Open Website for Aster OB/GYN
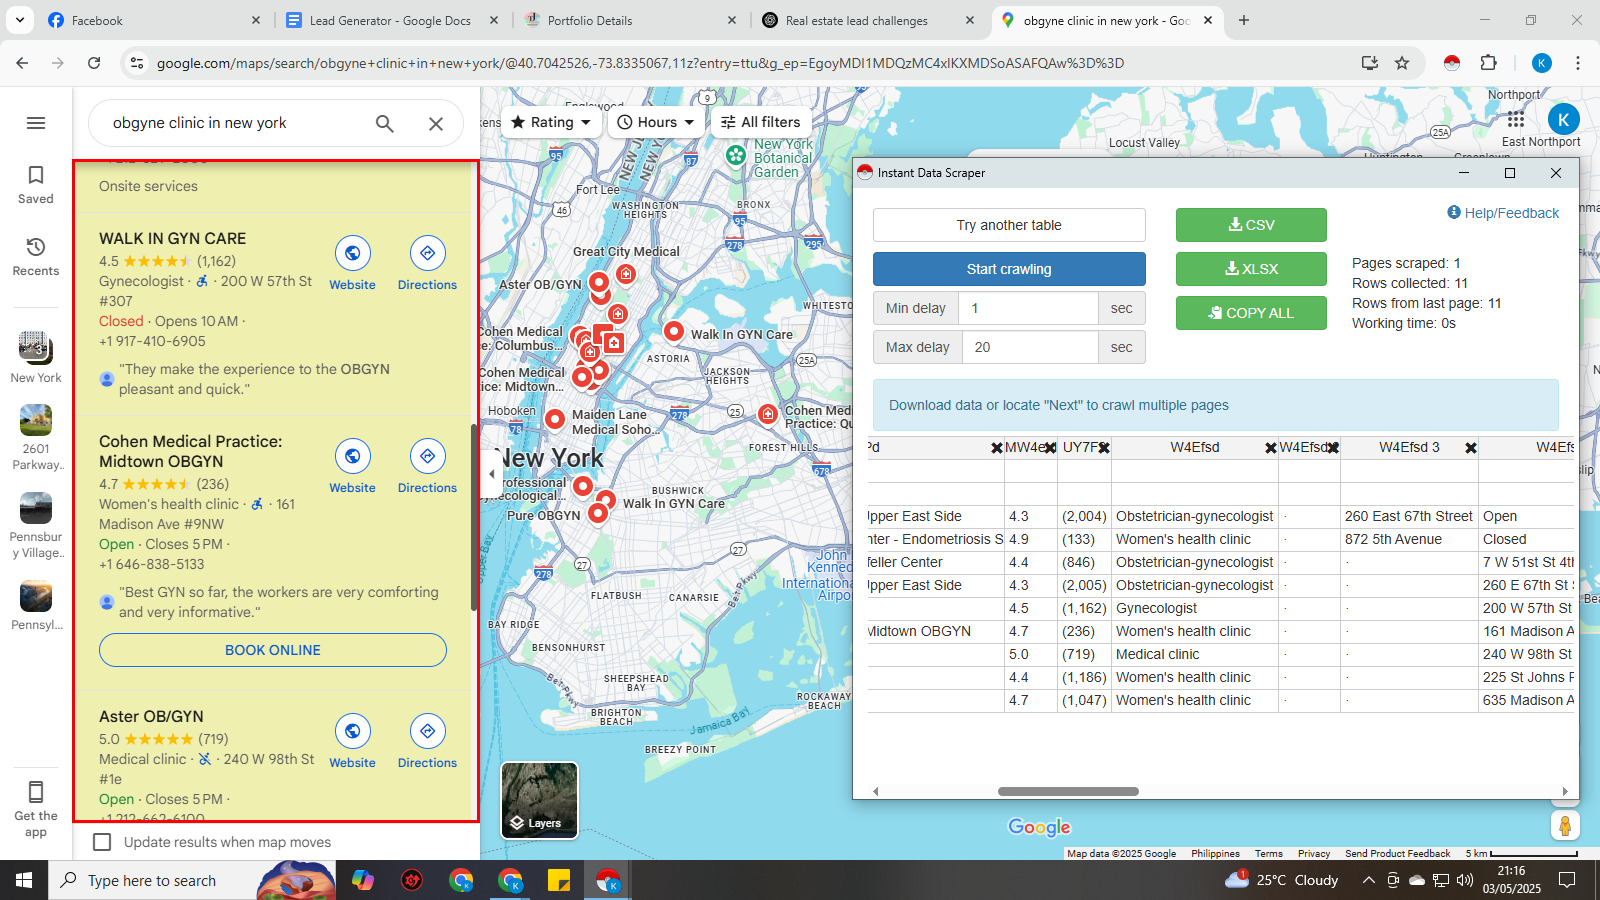This screenshot has height=900, width=1600. point(353,742)
